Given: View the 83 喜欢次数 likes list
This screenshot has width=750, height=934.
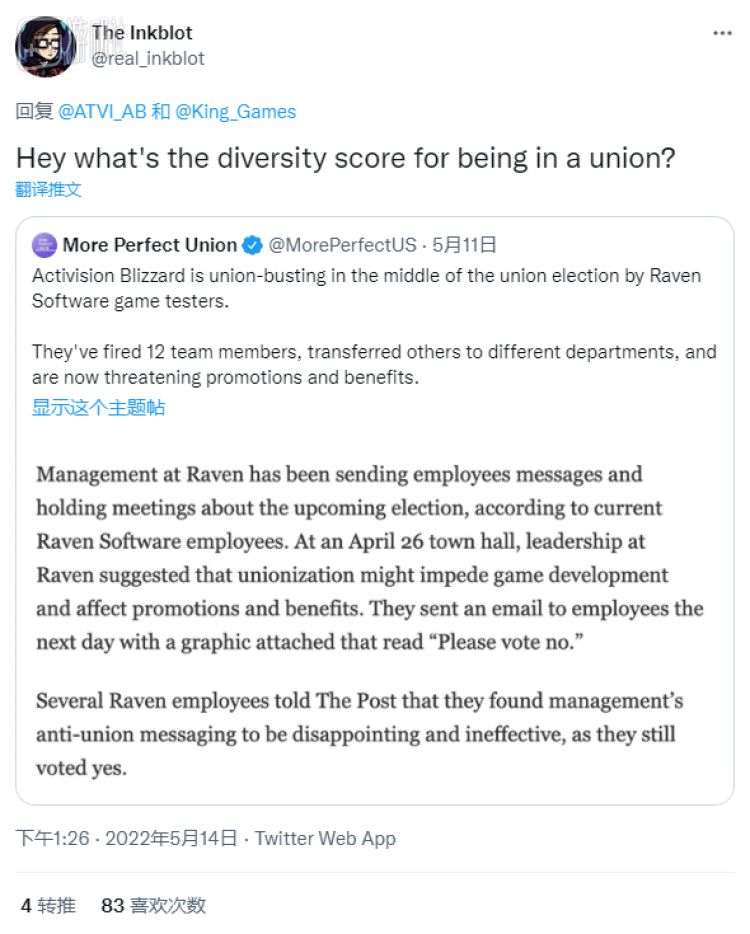Looking at the screenshot, I should click(153, 905).
